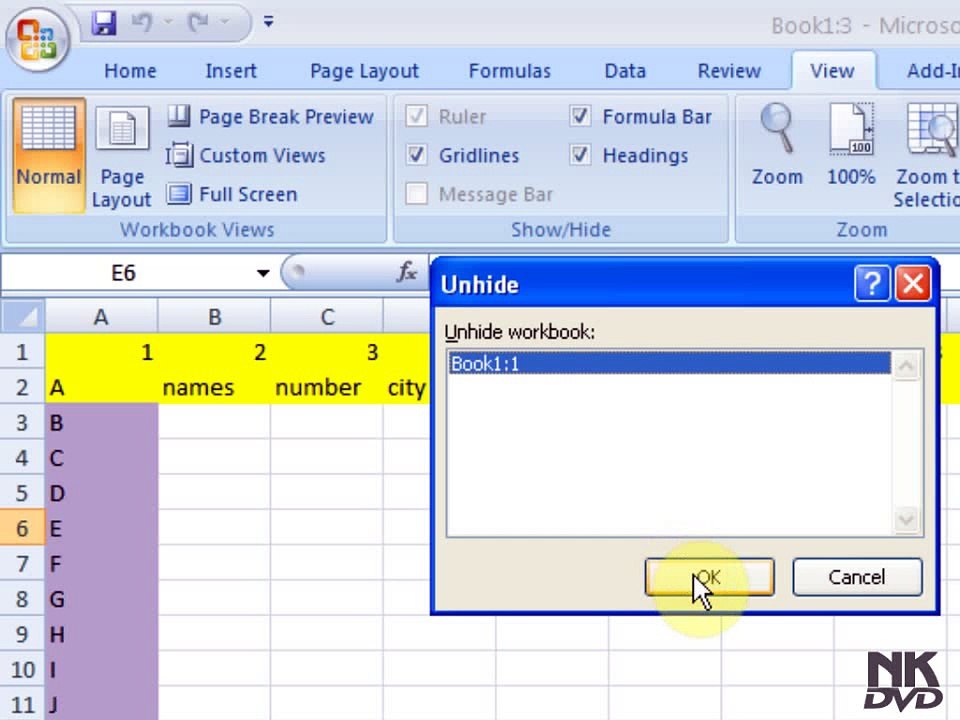The height and width of the screenshot is (720, 960).
Task: Toggle the Message Bar checkbox
Action: pyautogui.click(x=416, y=194)
